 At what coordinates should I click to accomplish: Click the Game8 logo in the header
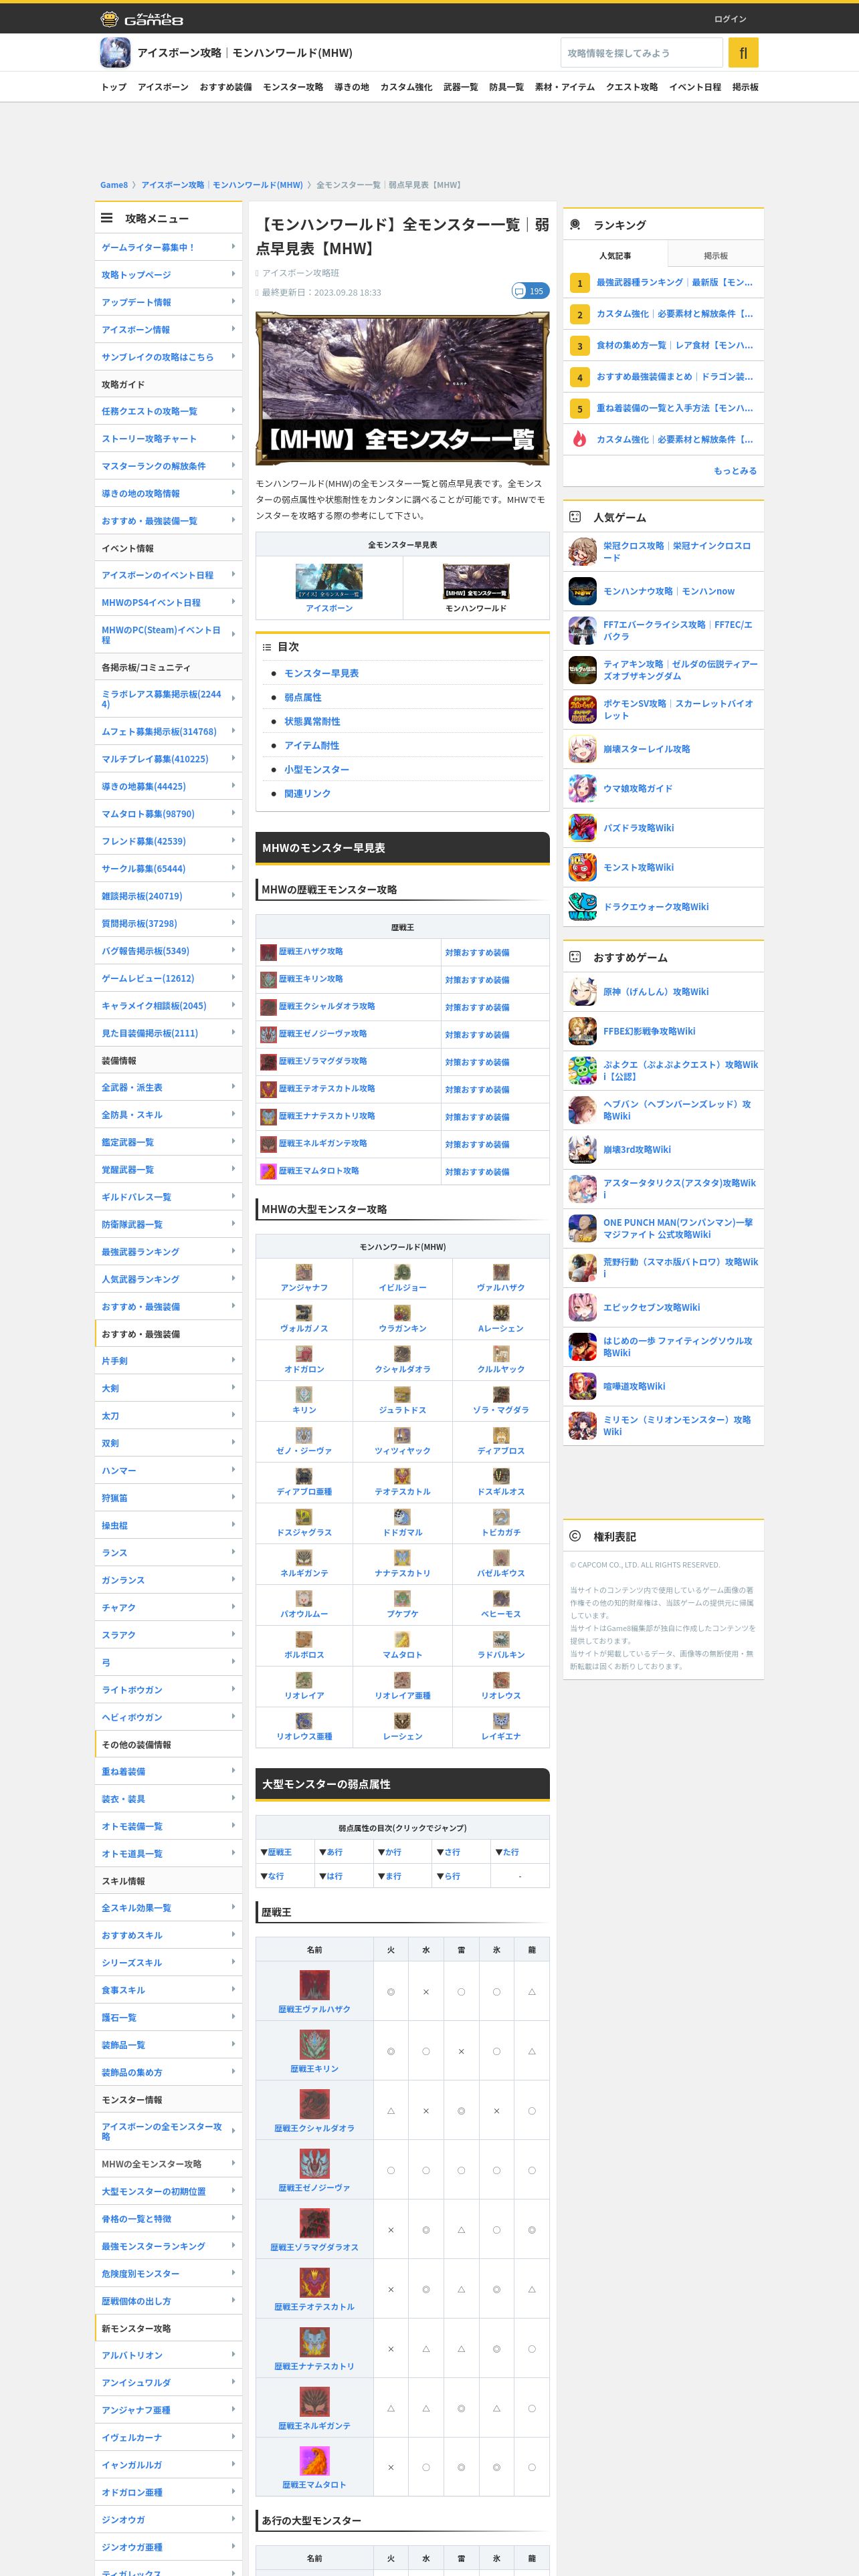pos(142,19)
